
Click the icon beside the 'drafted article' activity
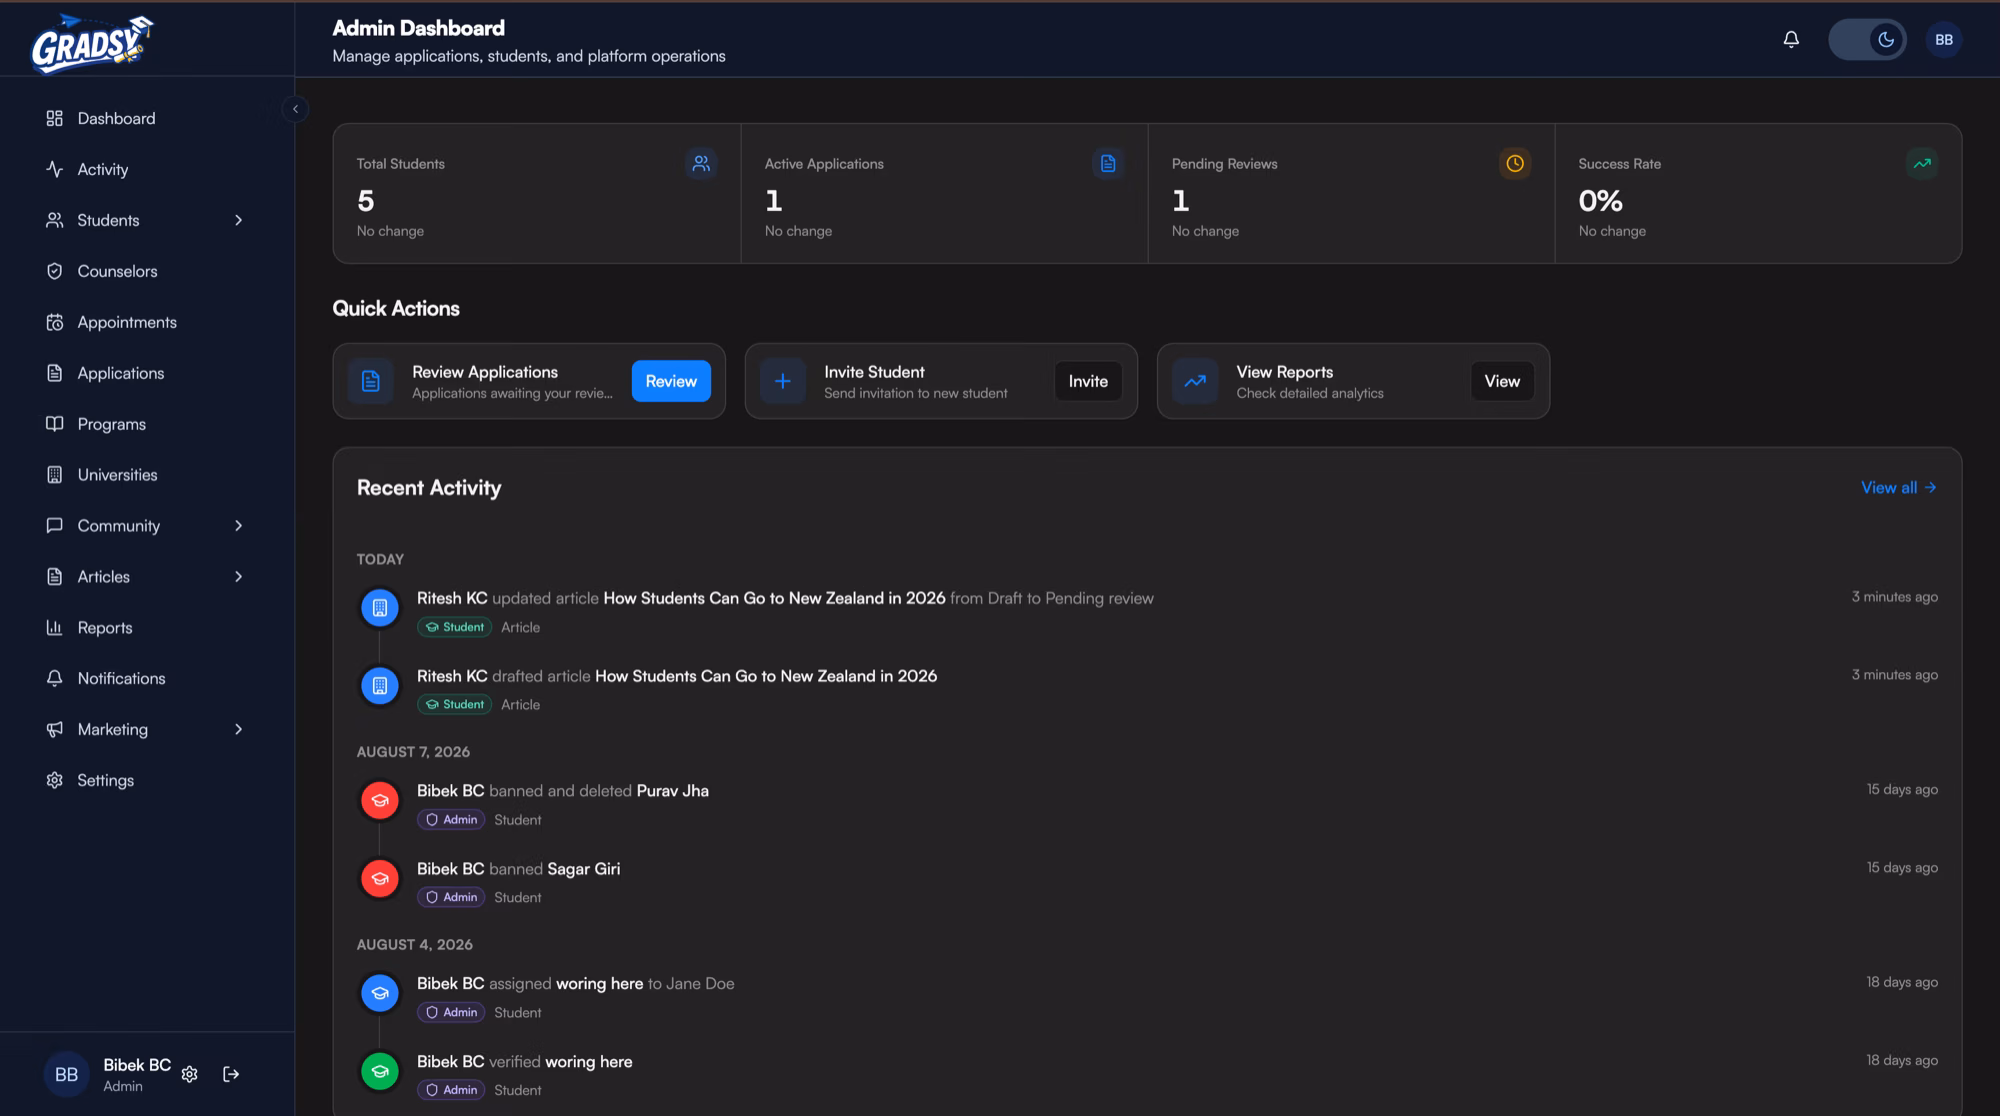coord(380,685)
